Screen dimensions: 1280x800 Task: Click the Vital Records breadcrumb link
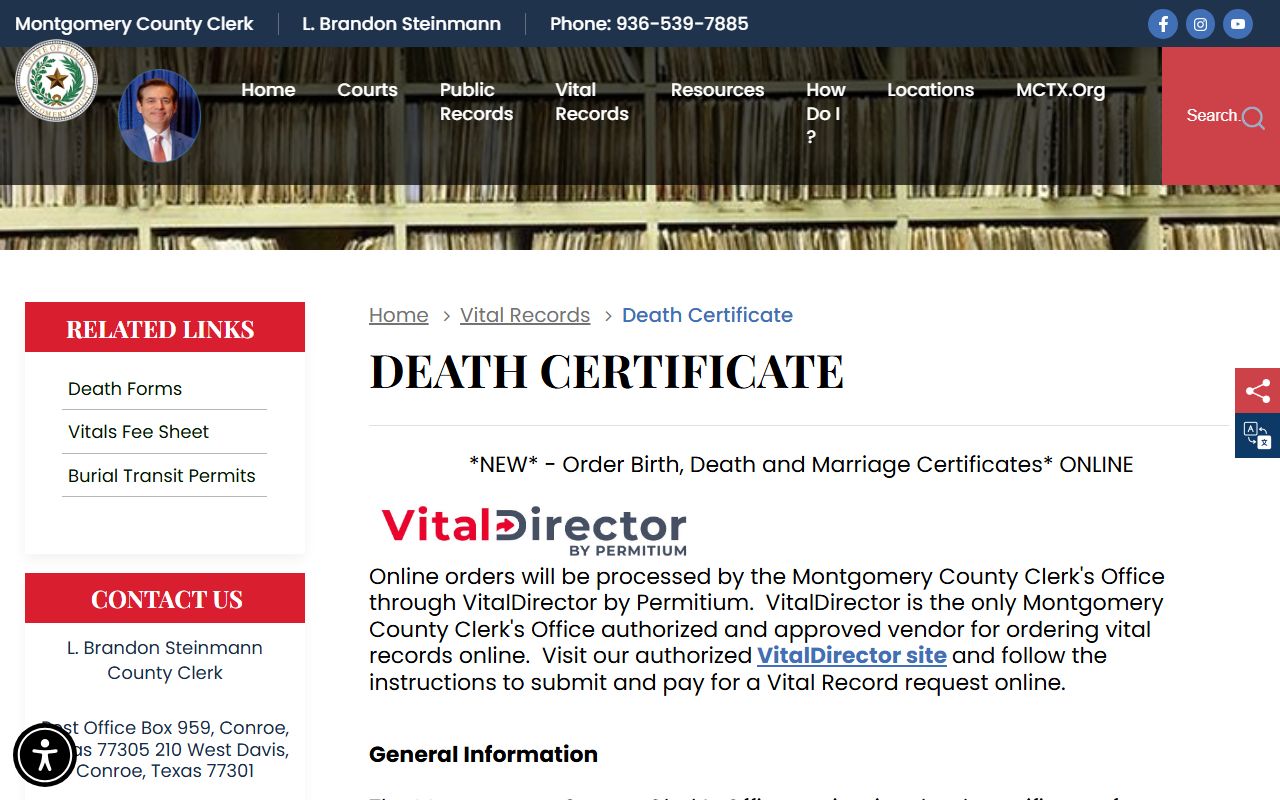[x=525, y=315]
